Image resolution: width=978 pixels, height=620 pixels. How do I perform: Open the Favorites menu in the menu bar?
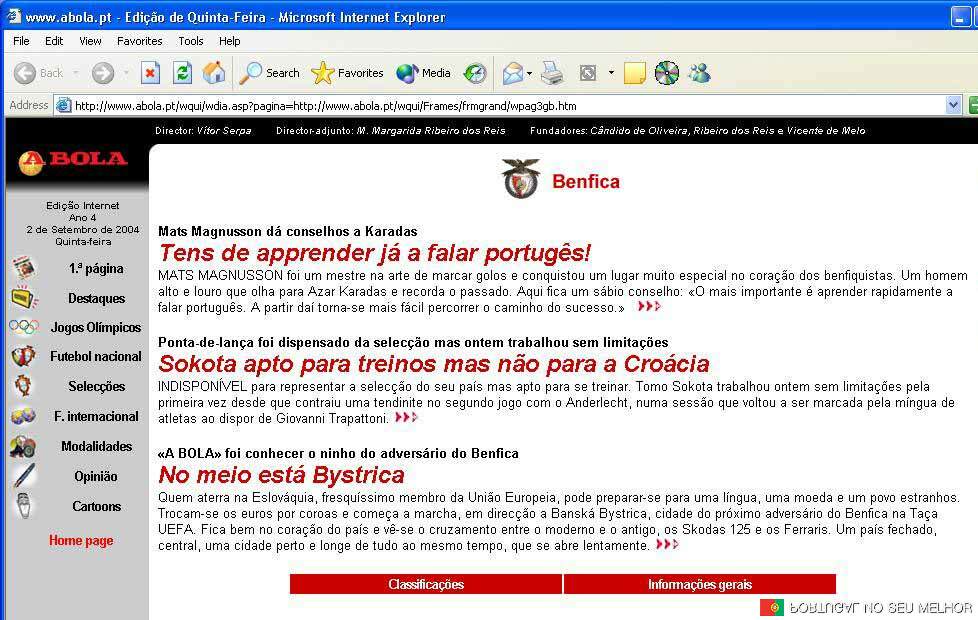(140, 41)
